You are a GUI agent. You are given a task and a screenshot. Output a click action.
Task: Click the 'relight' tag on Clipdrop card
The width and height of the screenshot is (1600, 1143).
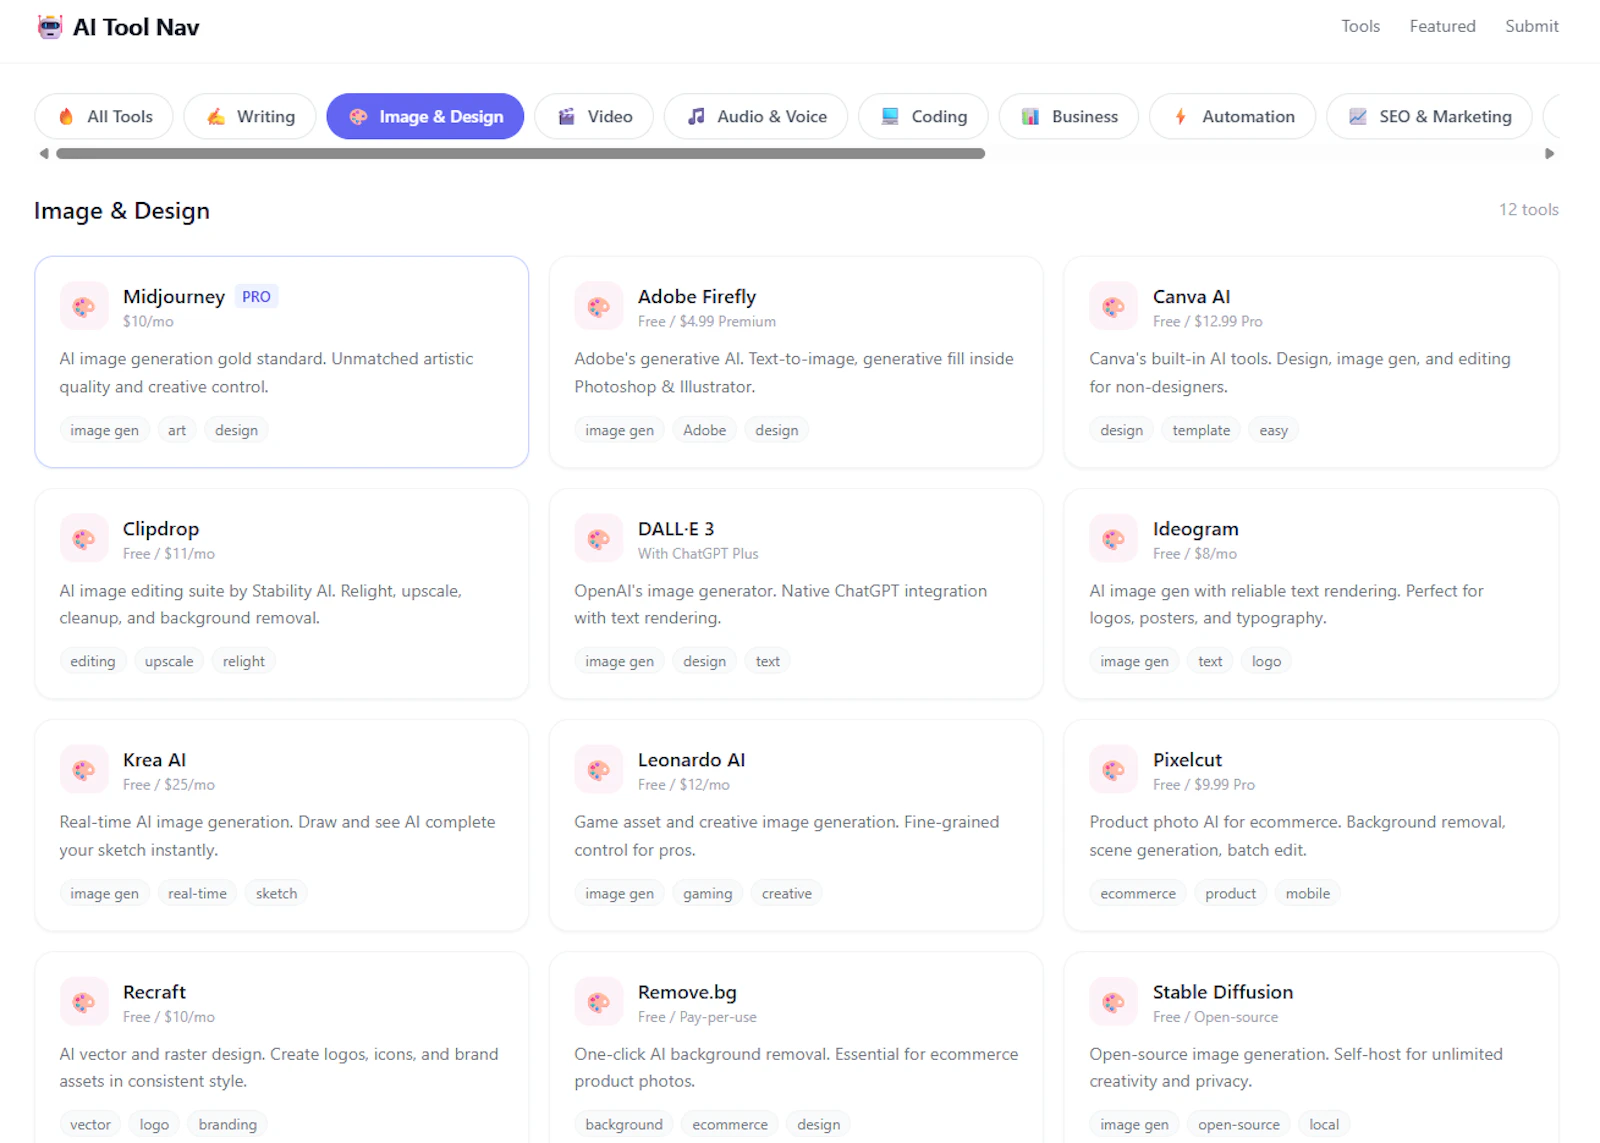tap(244, 661)
